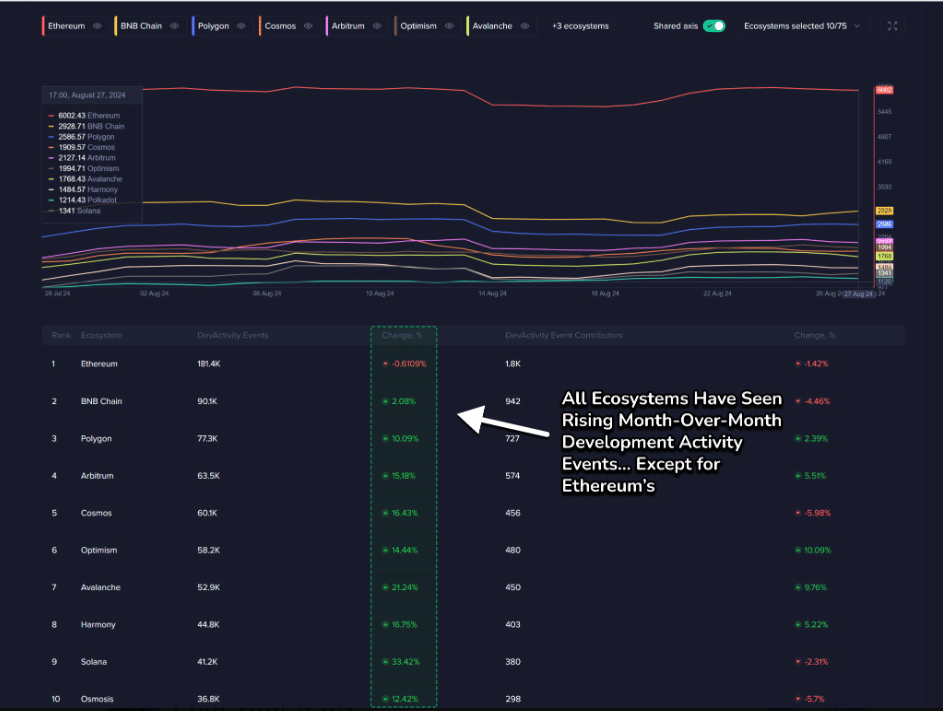The width and height of the screenshot is (943, 711).
Task: Hide the Avalanche ecosystem line
Action: (525, 26)
